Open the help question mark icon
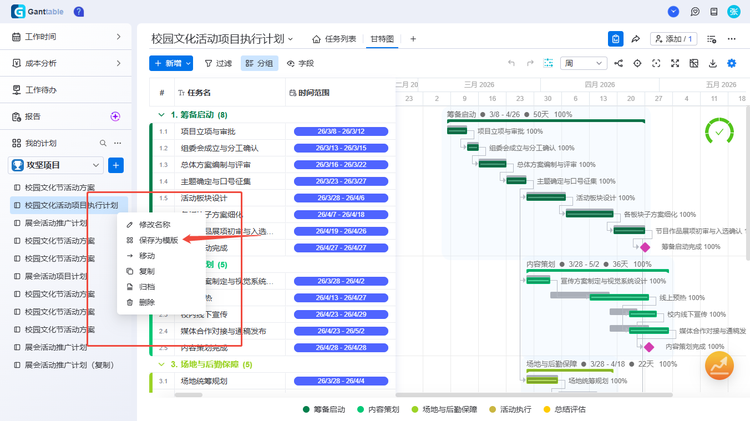 [x=79, y=11]
